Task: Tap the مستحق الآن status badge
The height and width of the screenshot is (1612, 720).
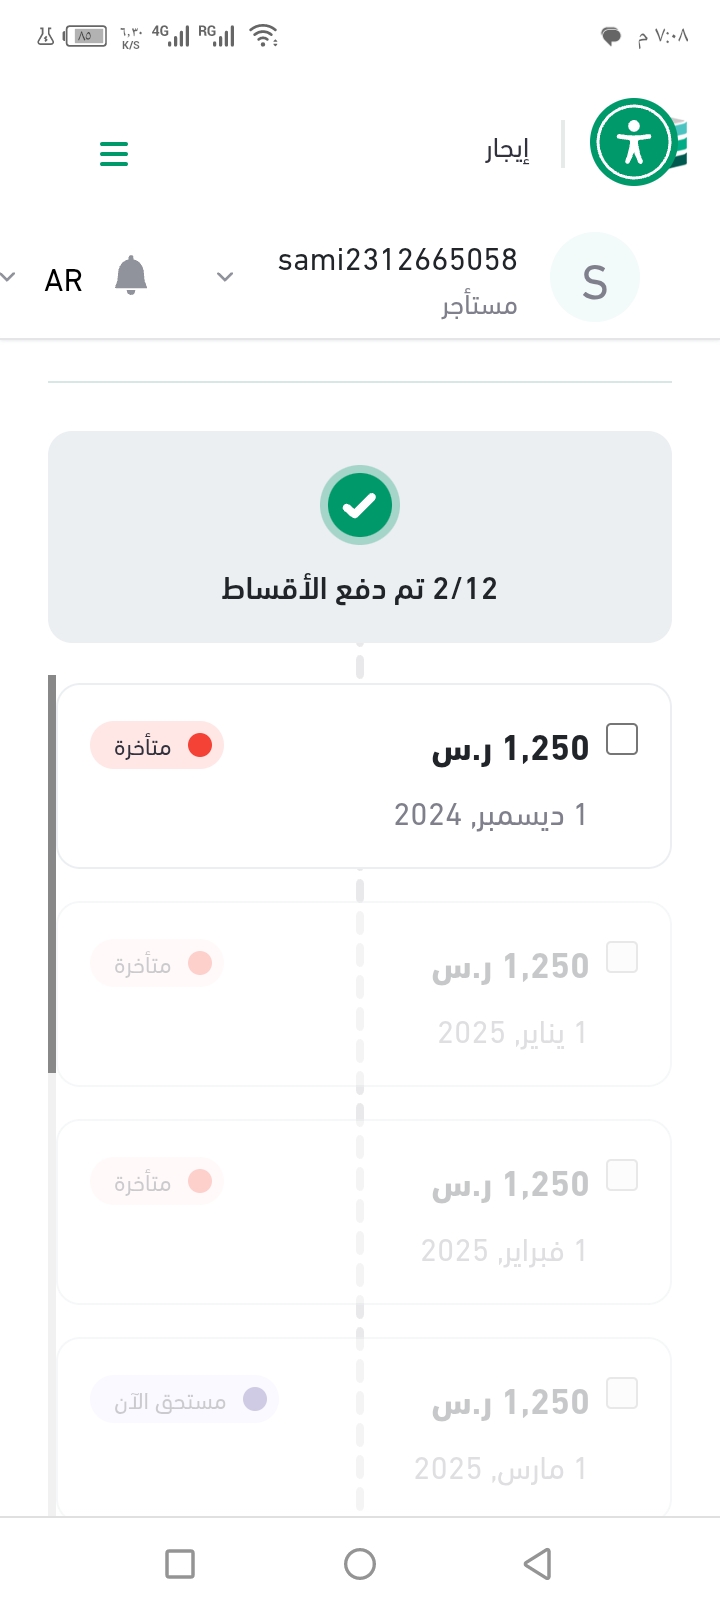Action: point(184,1400)
